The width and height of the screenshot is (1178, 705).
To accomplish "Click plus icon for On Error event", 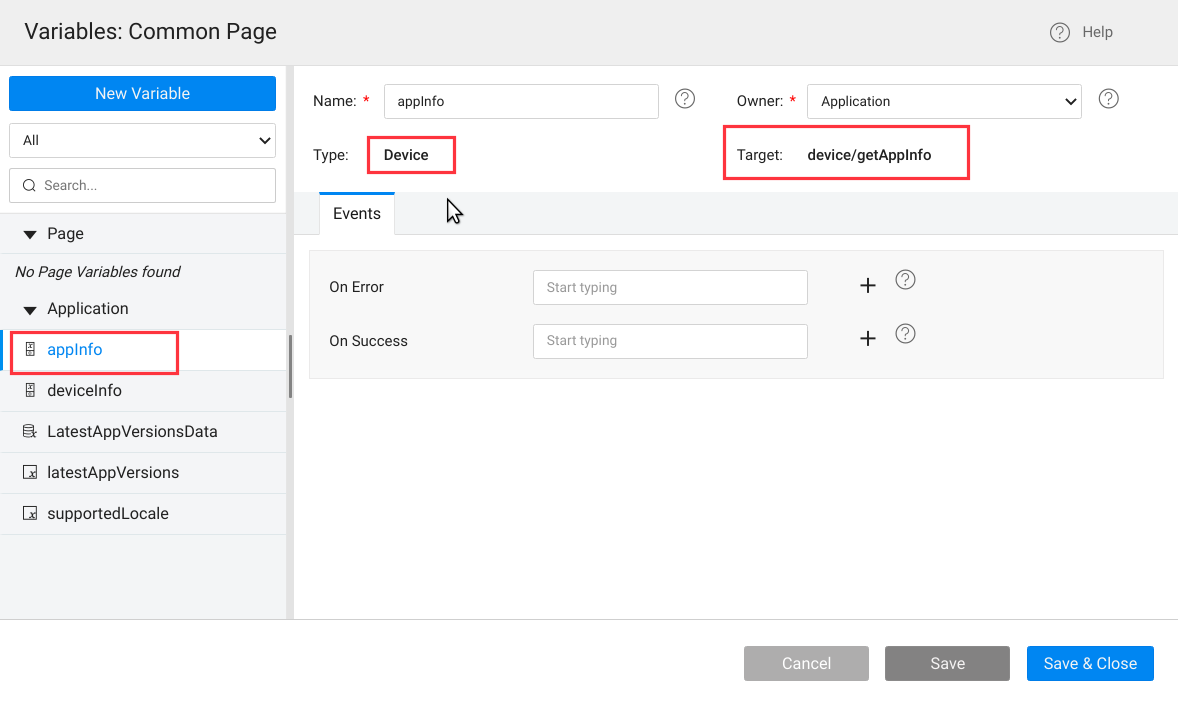I will coord(868,286).
